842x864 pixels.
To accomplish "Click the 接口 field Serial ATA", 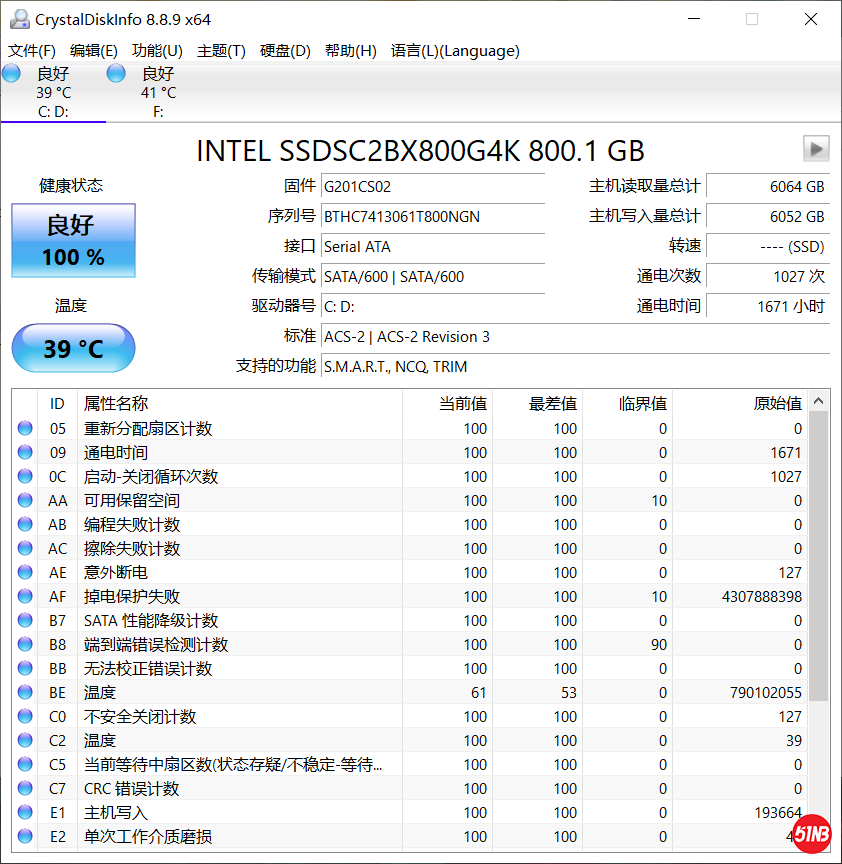I will click(433, 246).
